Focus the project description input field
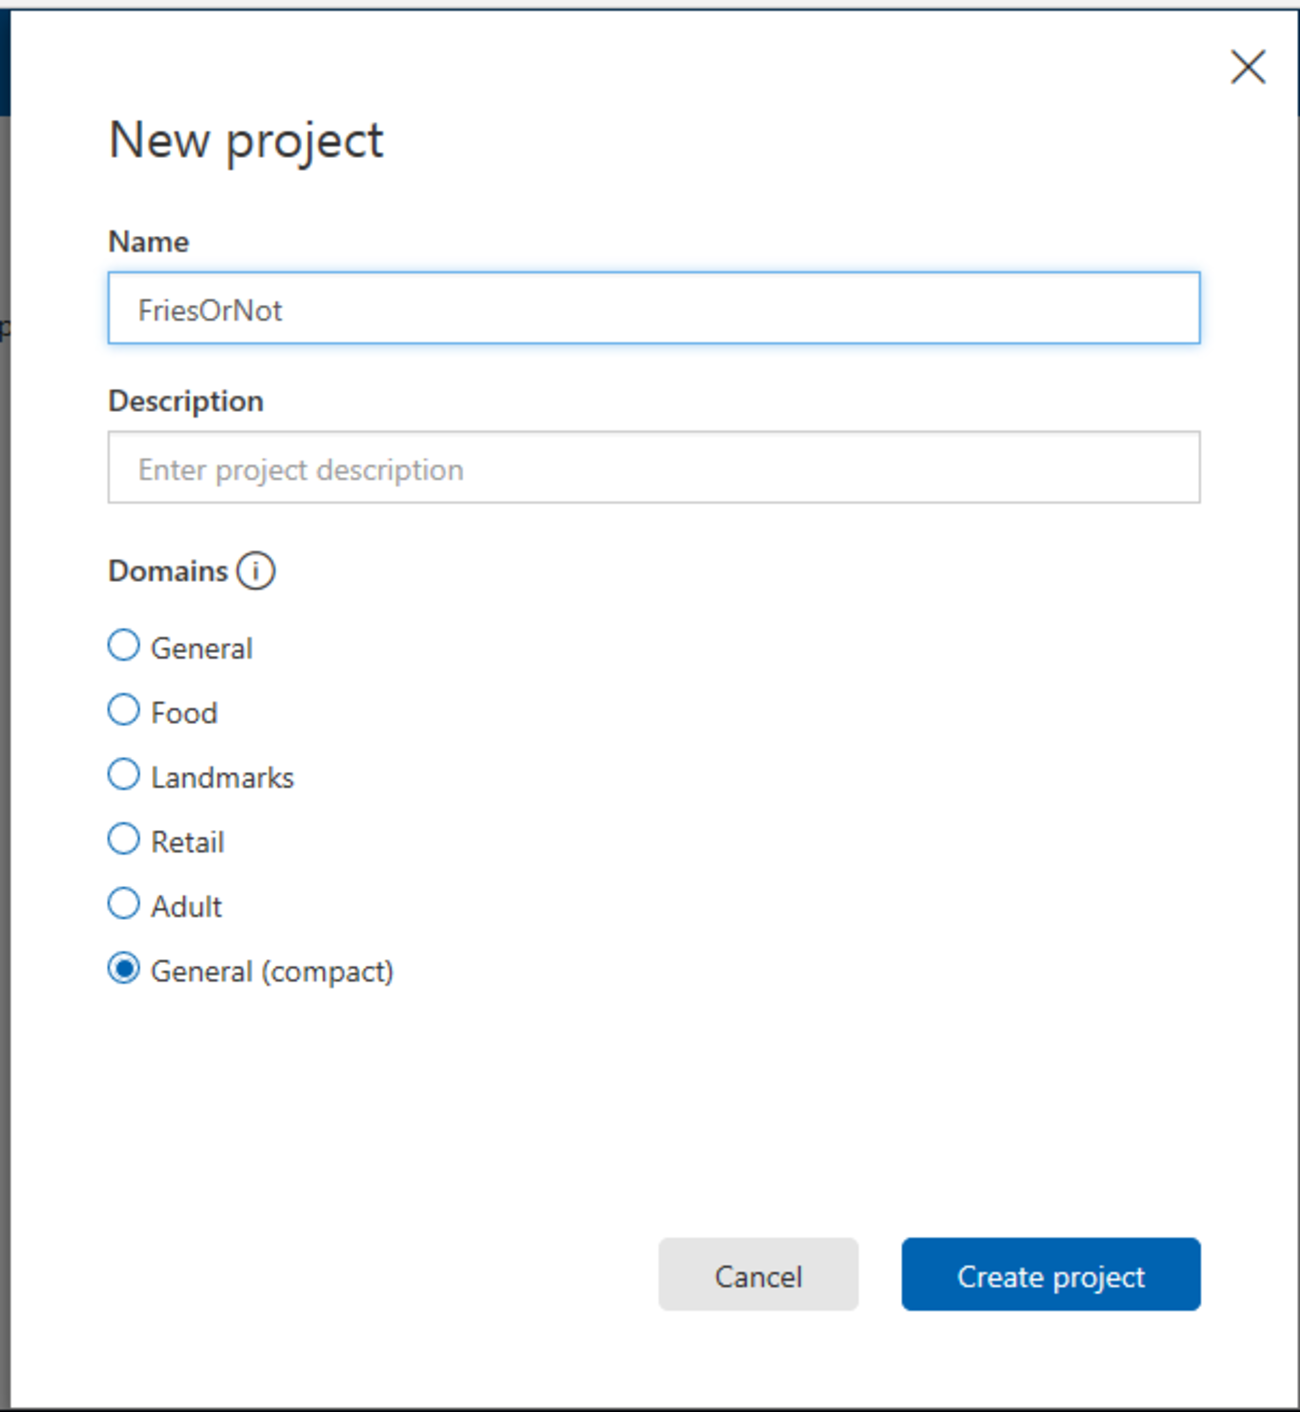This screenshot has width=1300, height=1412. pos(653,468)
